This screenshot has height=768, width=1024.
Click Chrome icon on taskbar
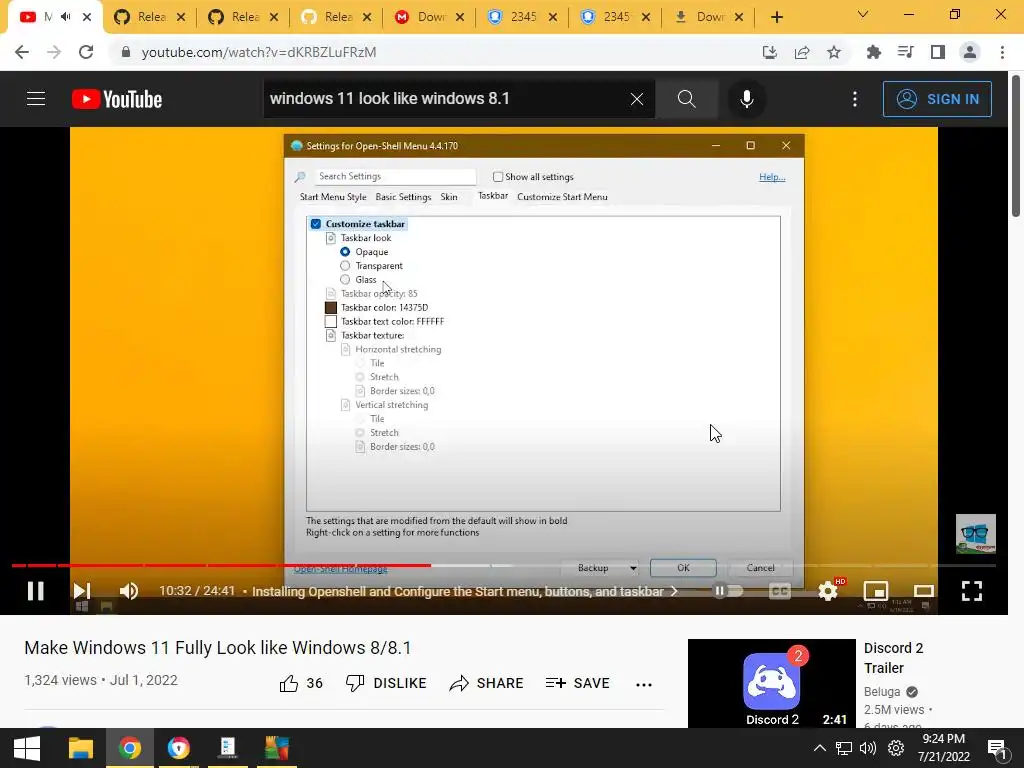[130, 748]
